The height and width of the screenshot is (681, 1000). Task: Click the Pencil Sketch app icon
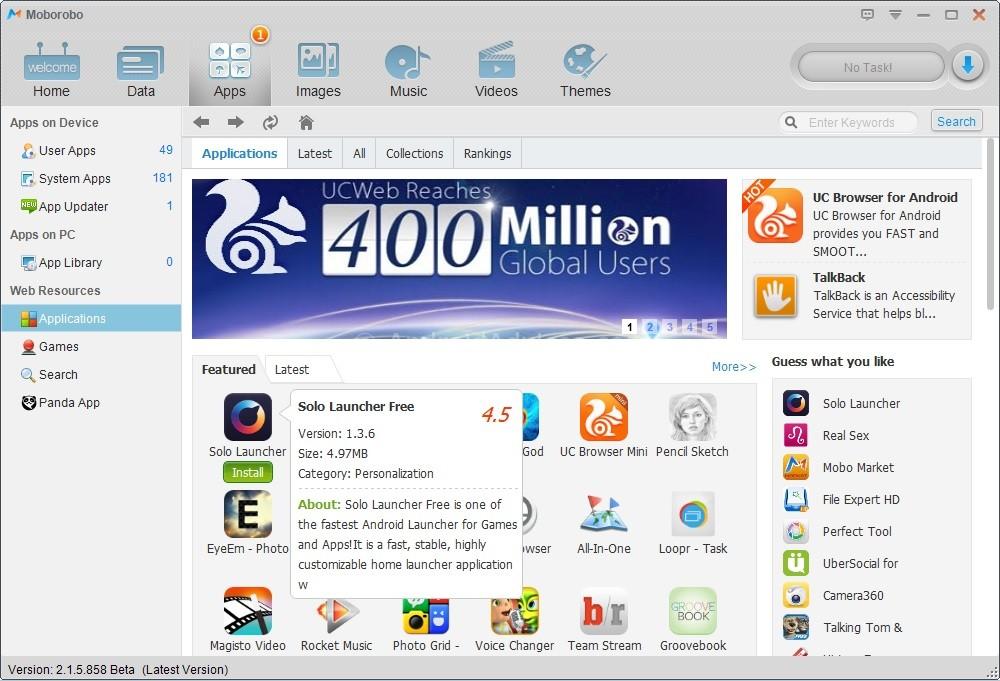[693, 417]
